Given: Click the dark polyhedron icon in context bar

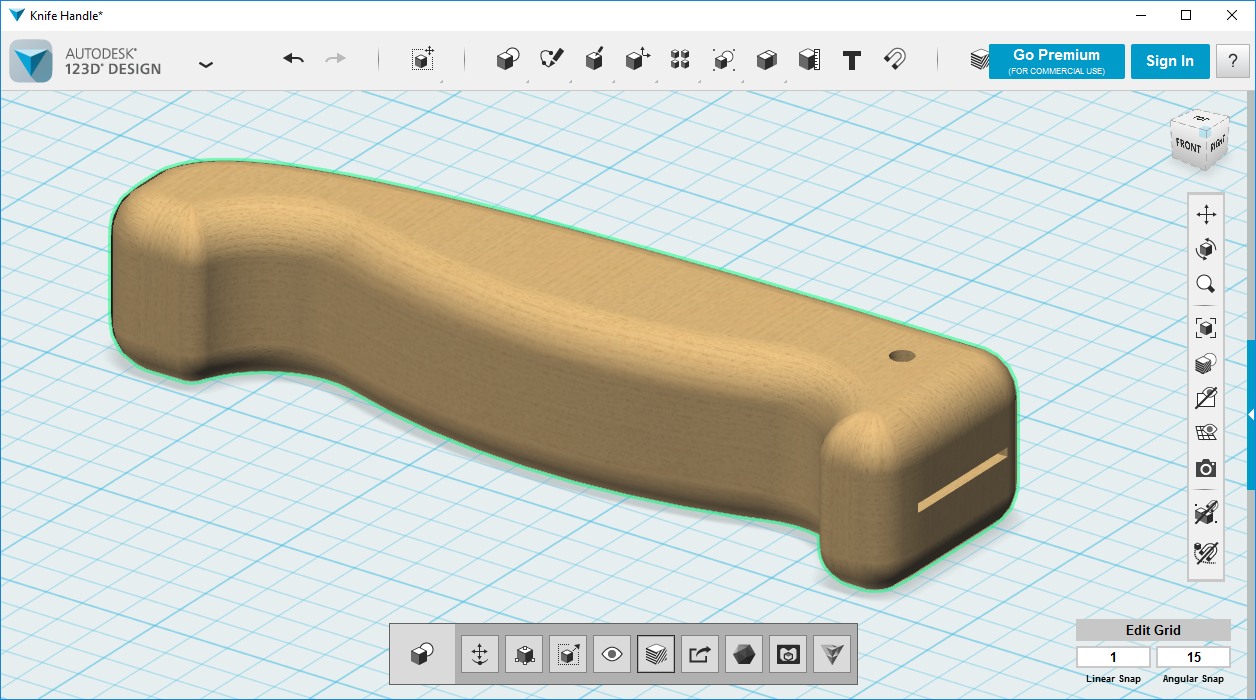Looking at the screenshot, I should [743, 655].
